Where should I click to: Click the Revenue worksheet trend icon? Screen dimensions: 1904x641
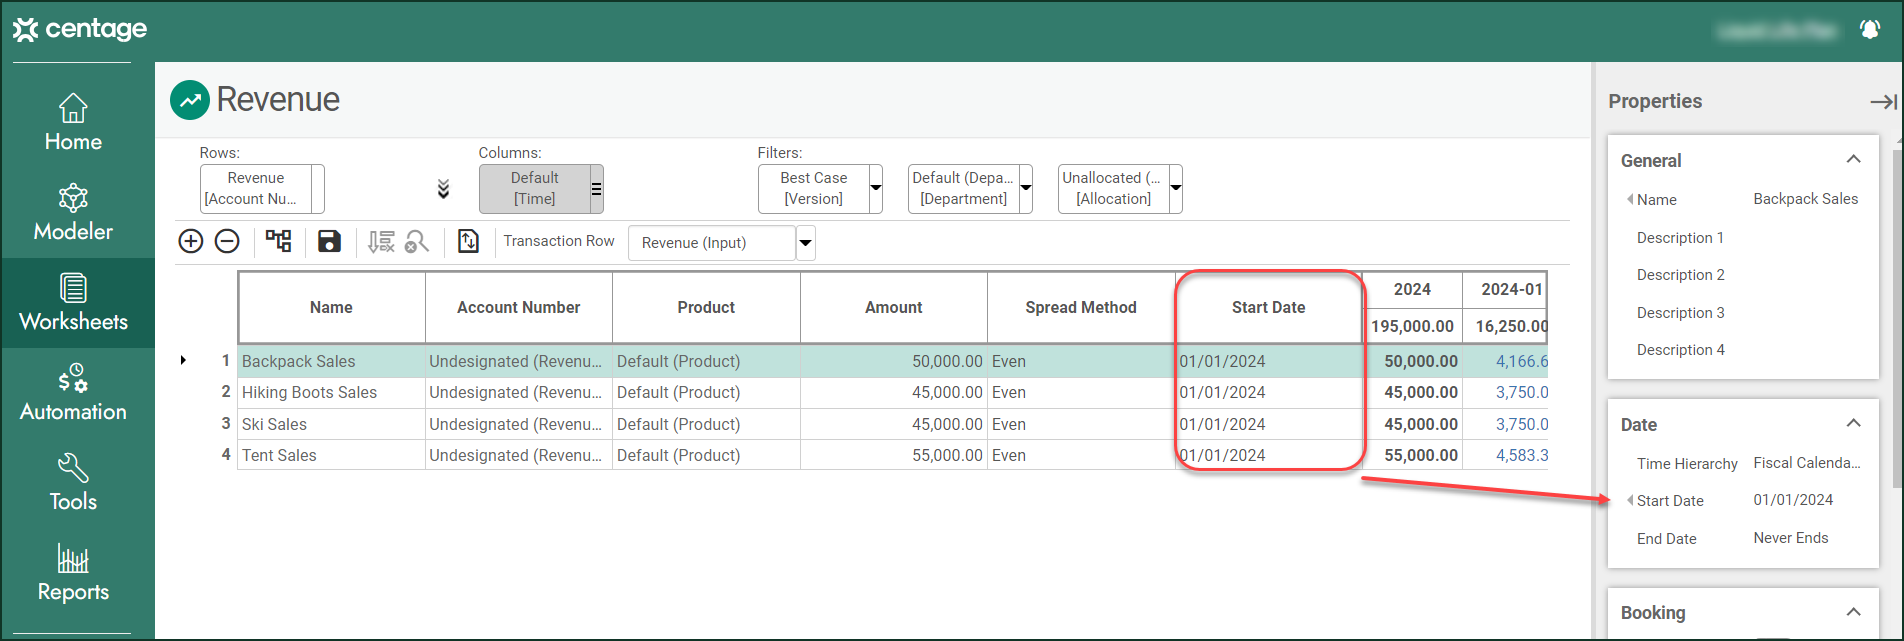click(x=190, y=100)
